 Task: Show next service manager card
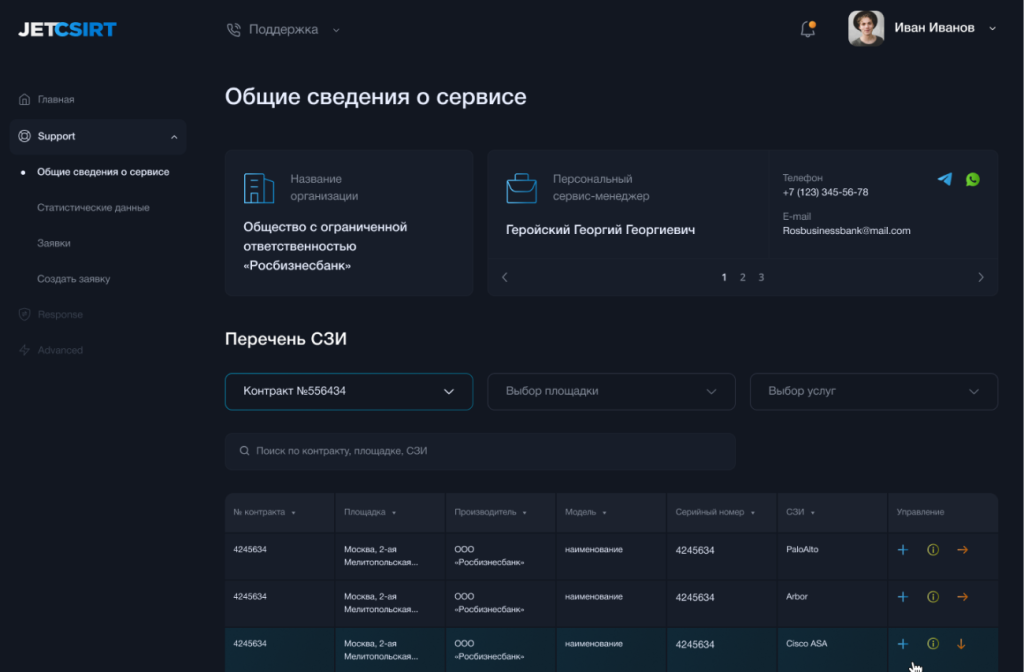980,277
